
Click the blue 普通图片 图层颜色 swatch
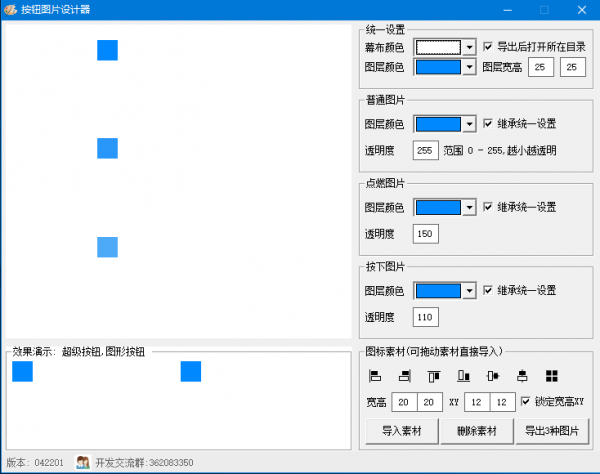[x=438, y=124]
